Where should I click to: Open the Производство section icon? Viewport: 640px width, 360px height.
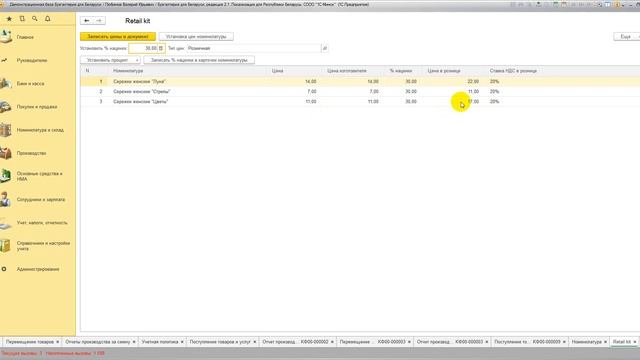(x=6, y=153)
